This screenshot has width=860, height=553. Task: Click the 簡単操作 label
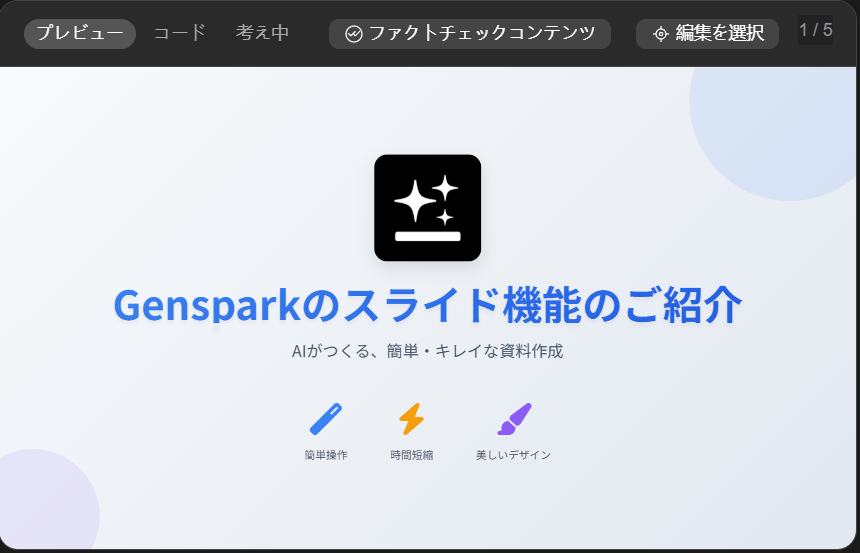[326, 455]
